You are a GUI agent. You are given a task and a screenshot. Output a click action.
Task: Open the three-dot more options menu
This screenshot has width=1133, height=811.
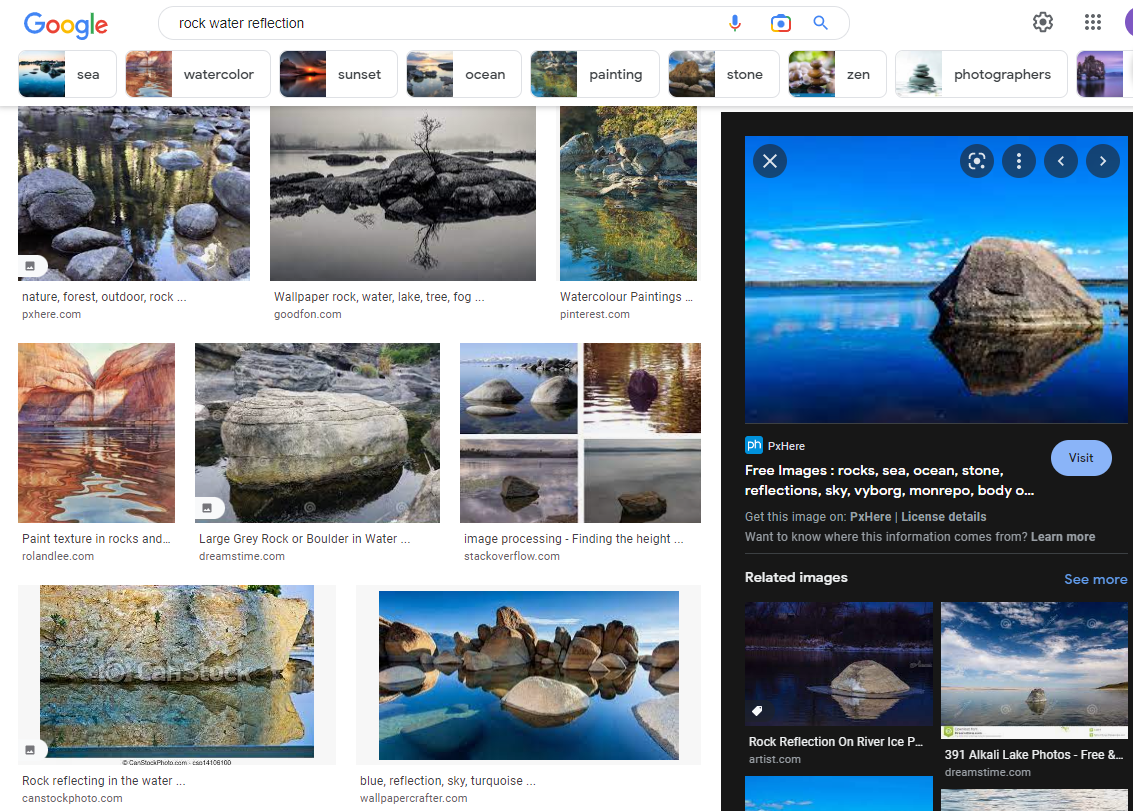(x=1019, y=161)
